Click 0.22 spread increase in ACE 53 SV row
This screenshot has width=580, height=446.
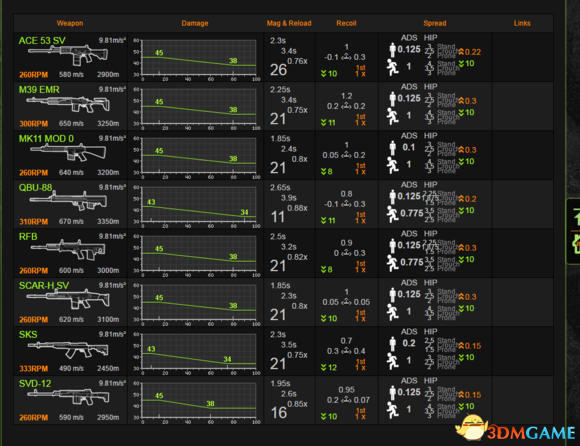(473, 52)
